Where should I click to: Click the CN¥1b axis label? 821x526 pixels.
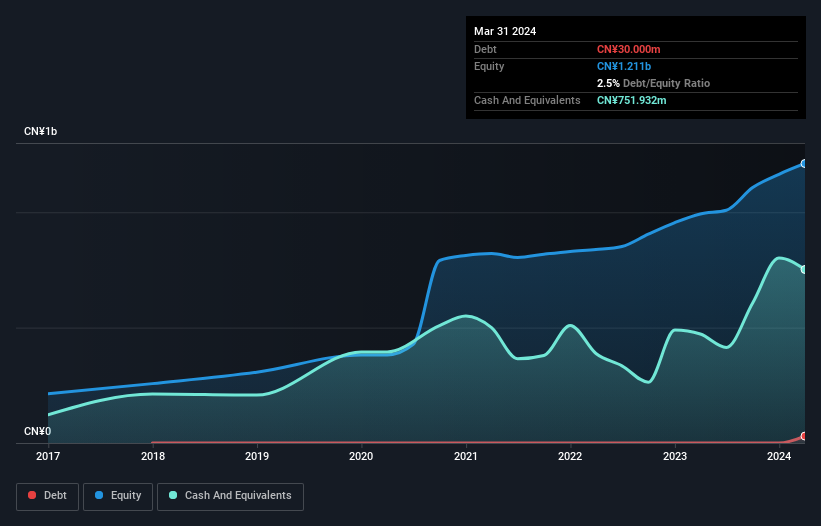point(40,131)
